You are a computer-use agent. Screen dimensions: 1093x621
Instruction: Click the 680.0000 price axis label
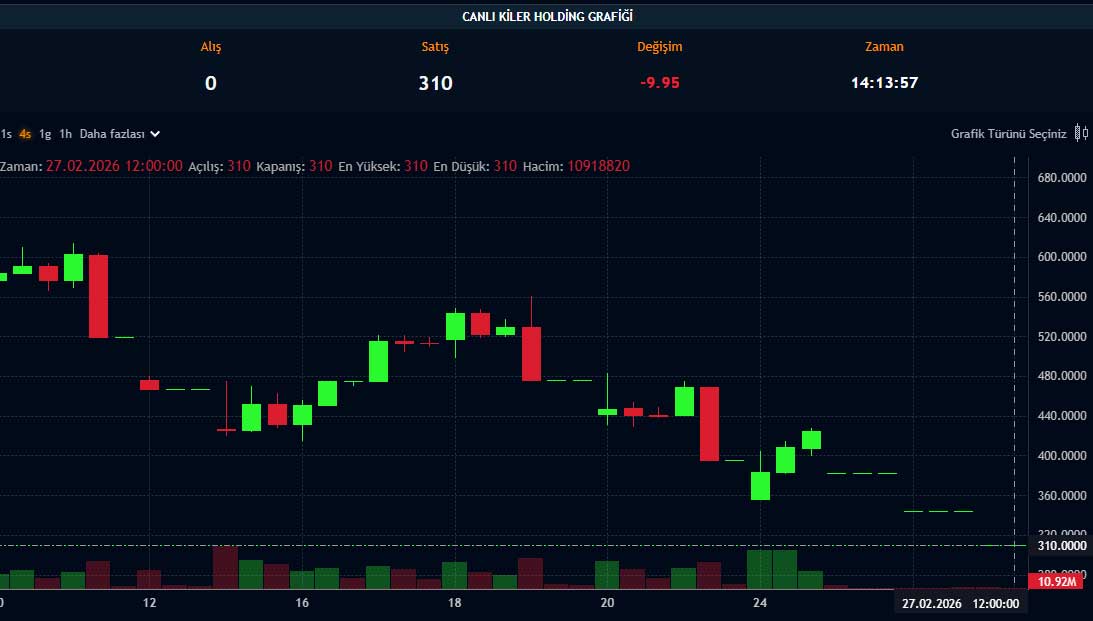[x=1062, y=178]
